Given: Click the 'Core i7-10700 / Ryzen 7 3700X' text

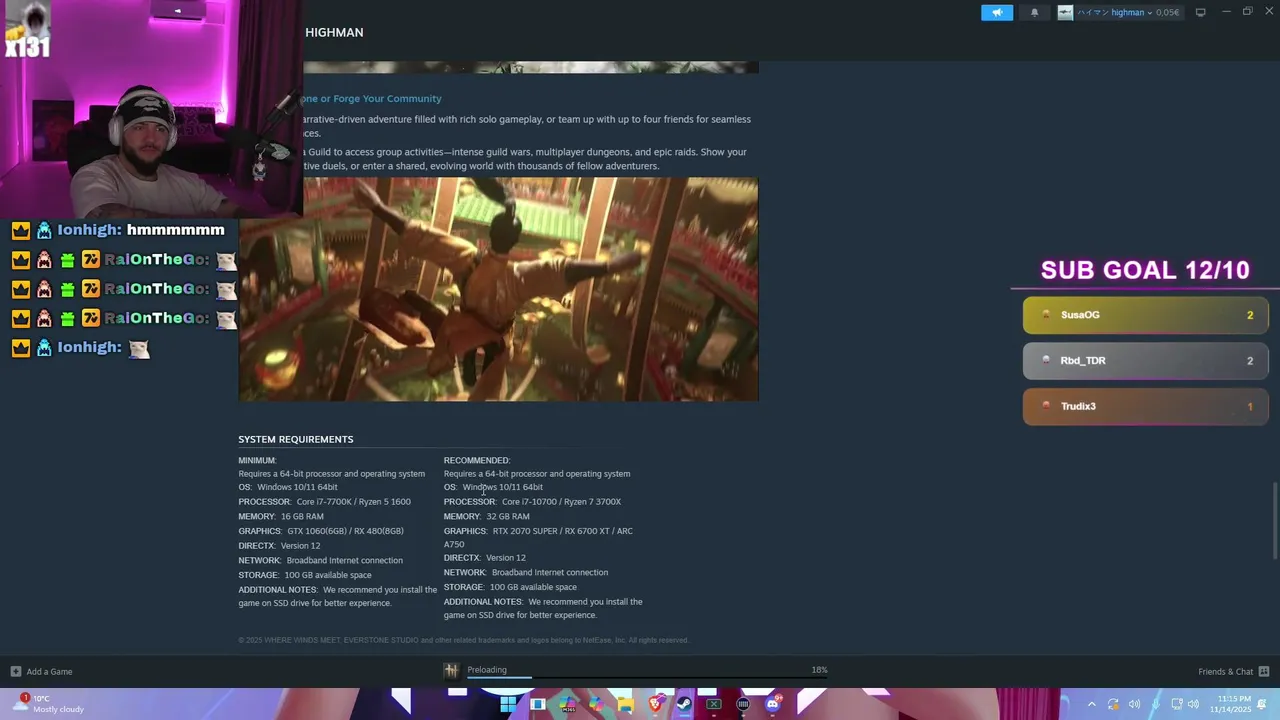Looking at the screenshot, I should point(561,502).
